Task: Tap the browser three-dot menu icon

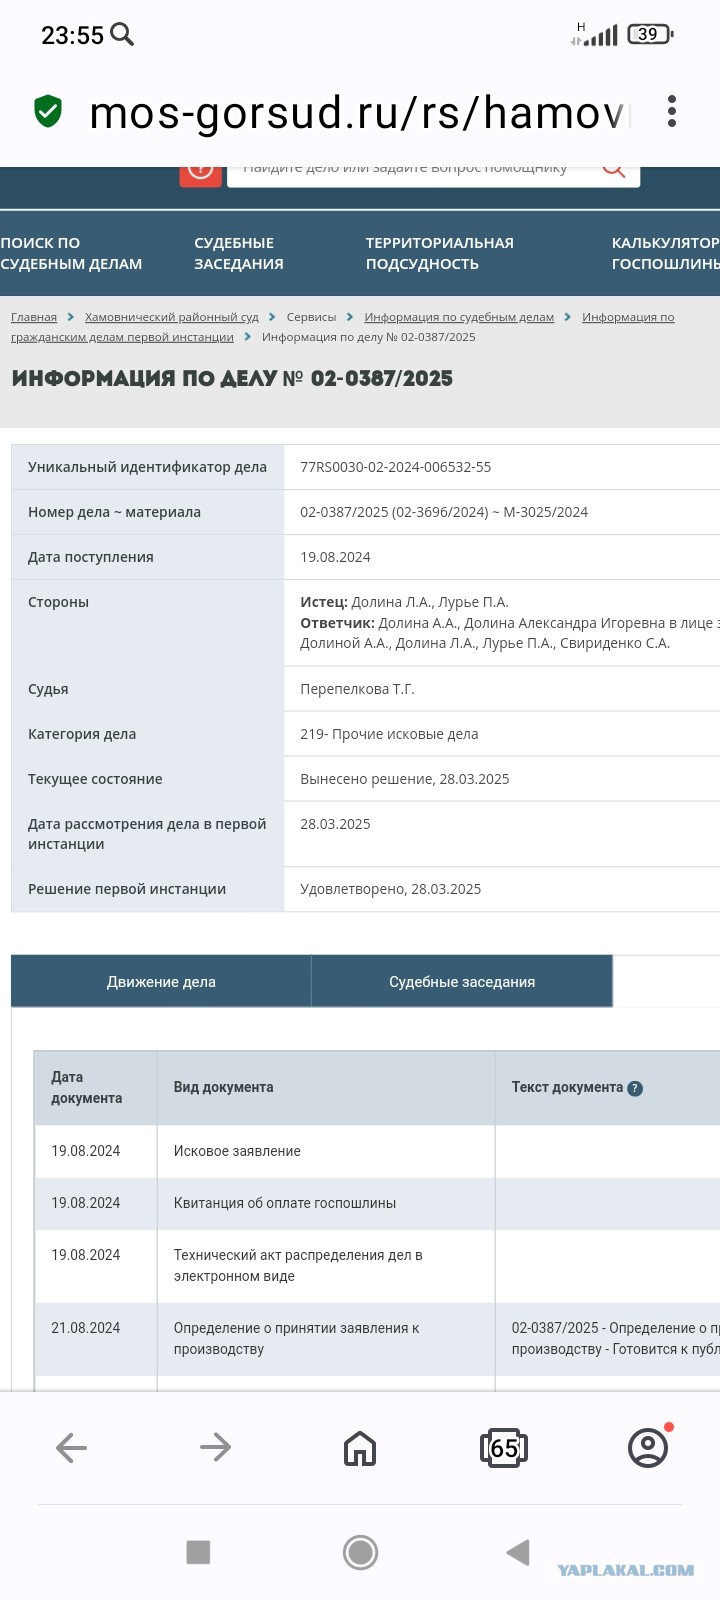Action: [x=672, y=111]
